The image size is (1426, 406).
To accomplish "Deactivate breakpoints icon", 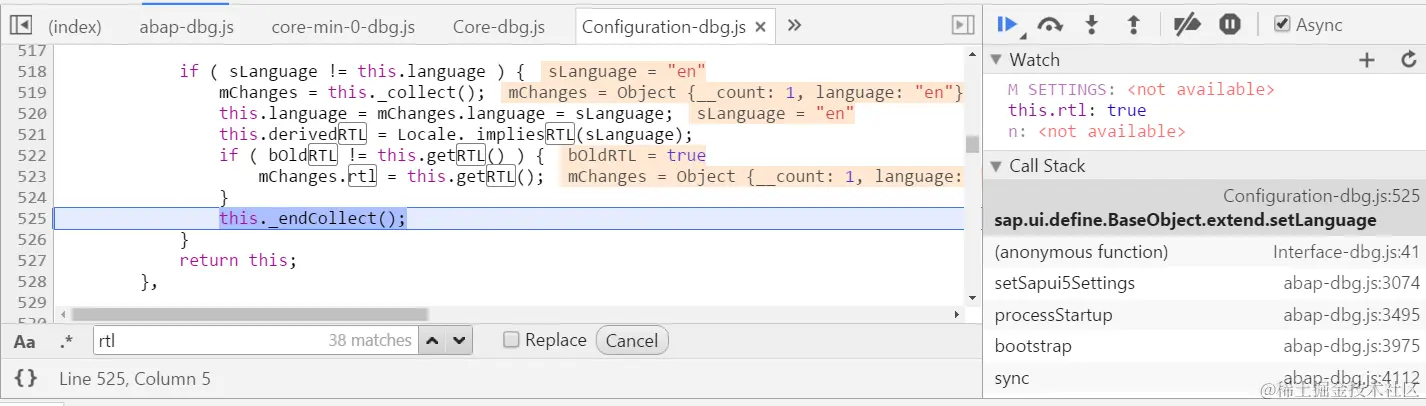I will [1186, 25].
